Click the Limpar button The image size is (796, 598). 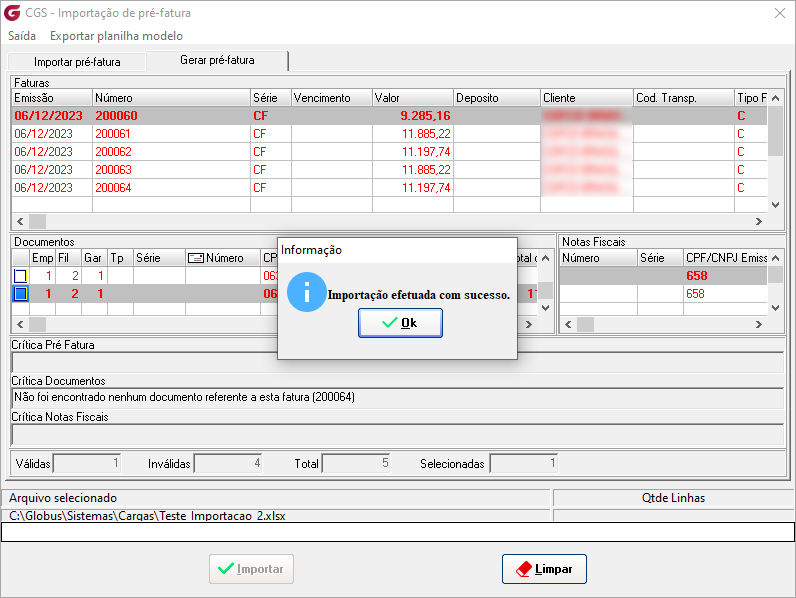tap(544, 569)
